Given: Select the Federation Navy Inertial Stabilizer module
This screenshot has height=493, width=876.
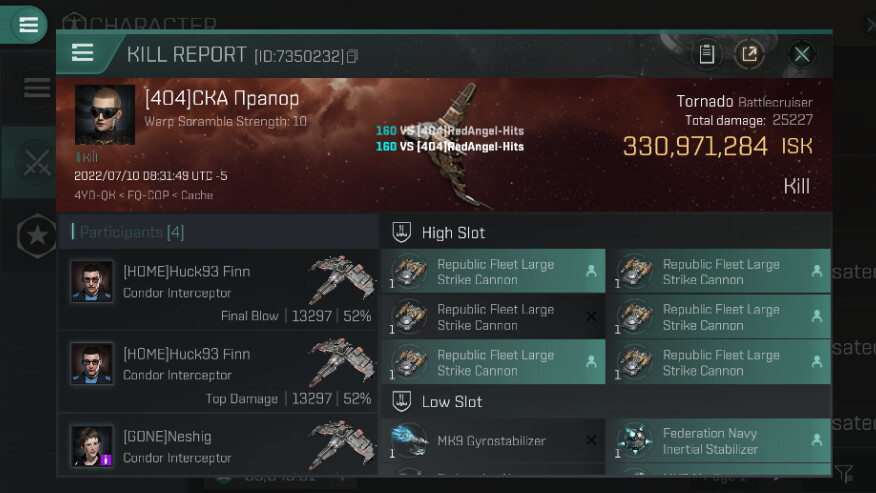Looking at the screenshot, I should (718, 440).
